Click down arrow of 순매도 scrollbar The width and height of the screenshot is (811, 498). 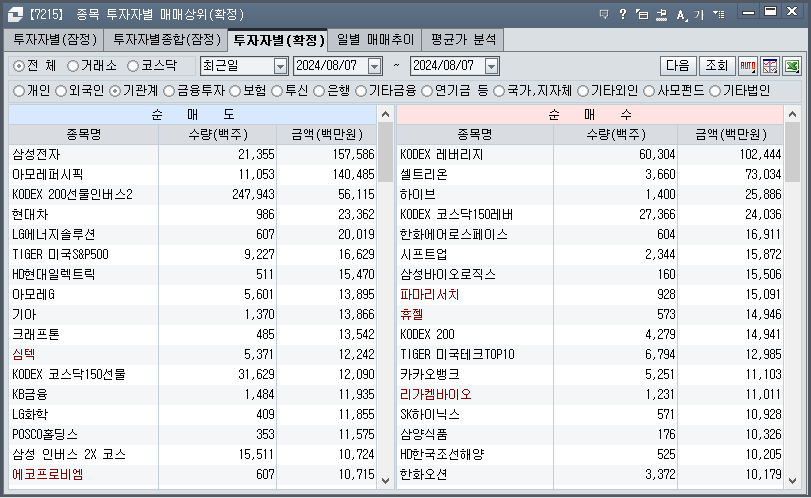385,480
